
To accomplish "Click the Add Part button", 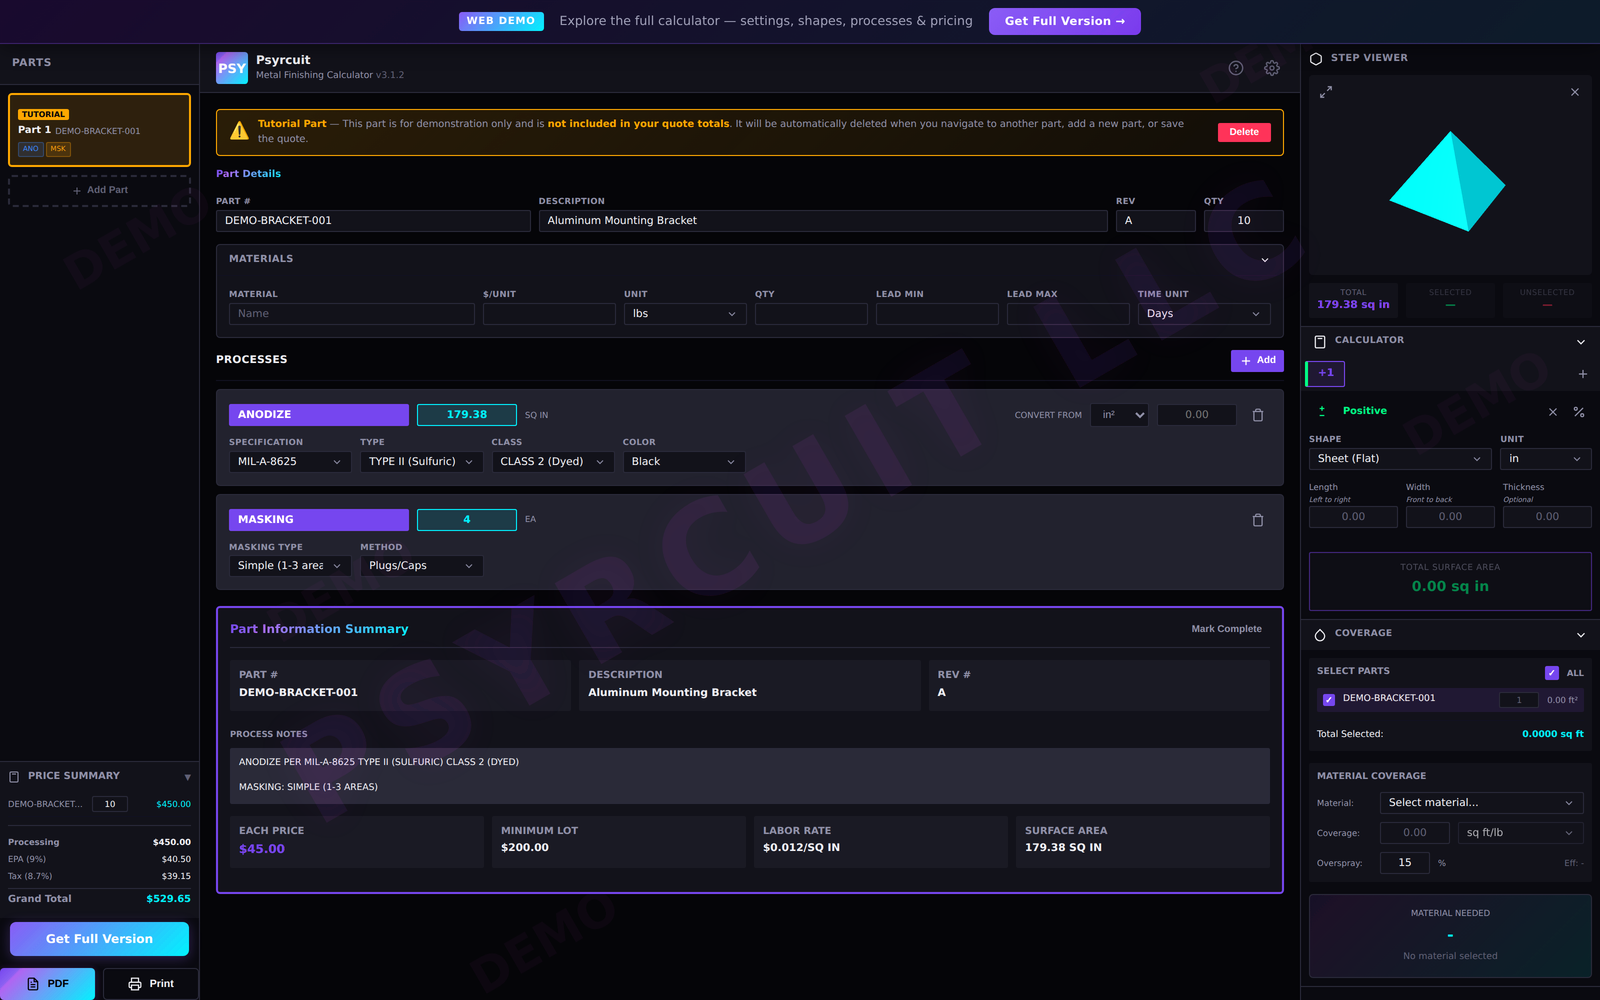I will (x=99, y=190).
